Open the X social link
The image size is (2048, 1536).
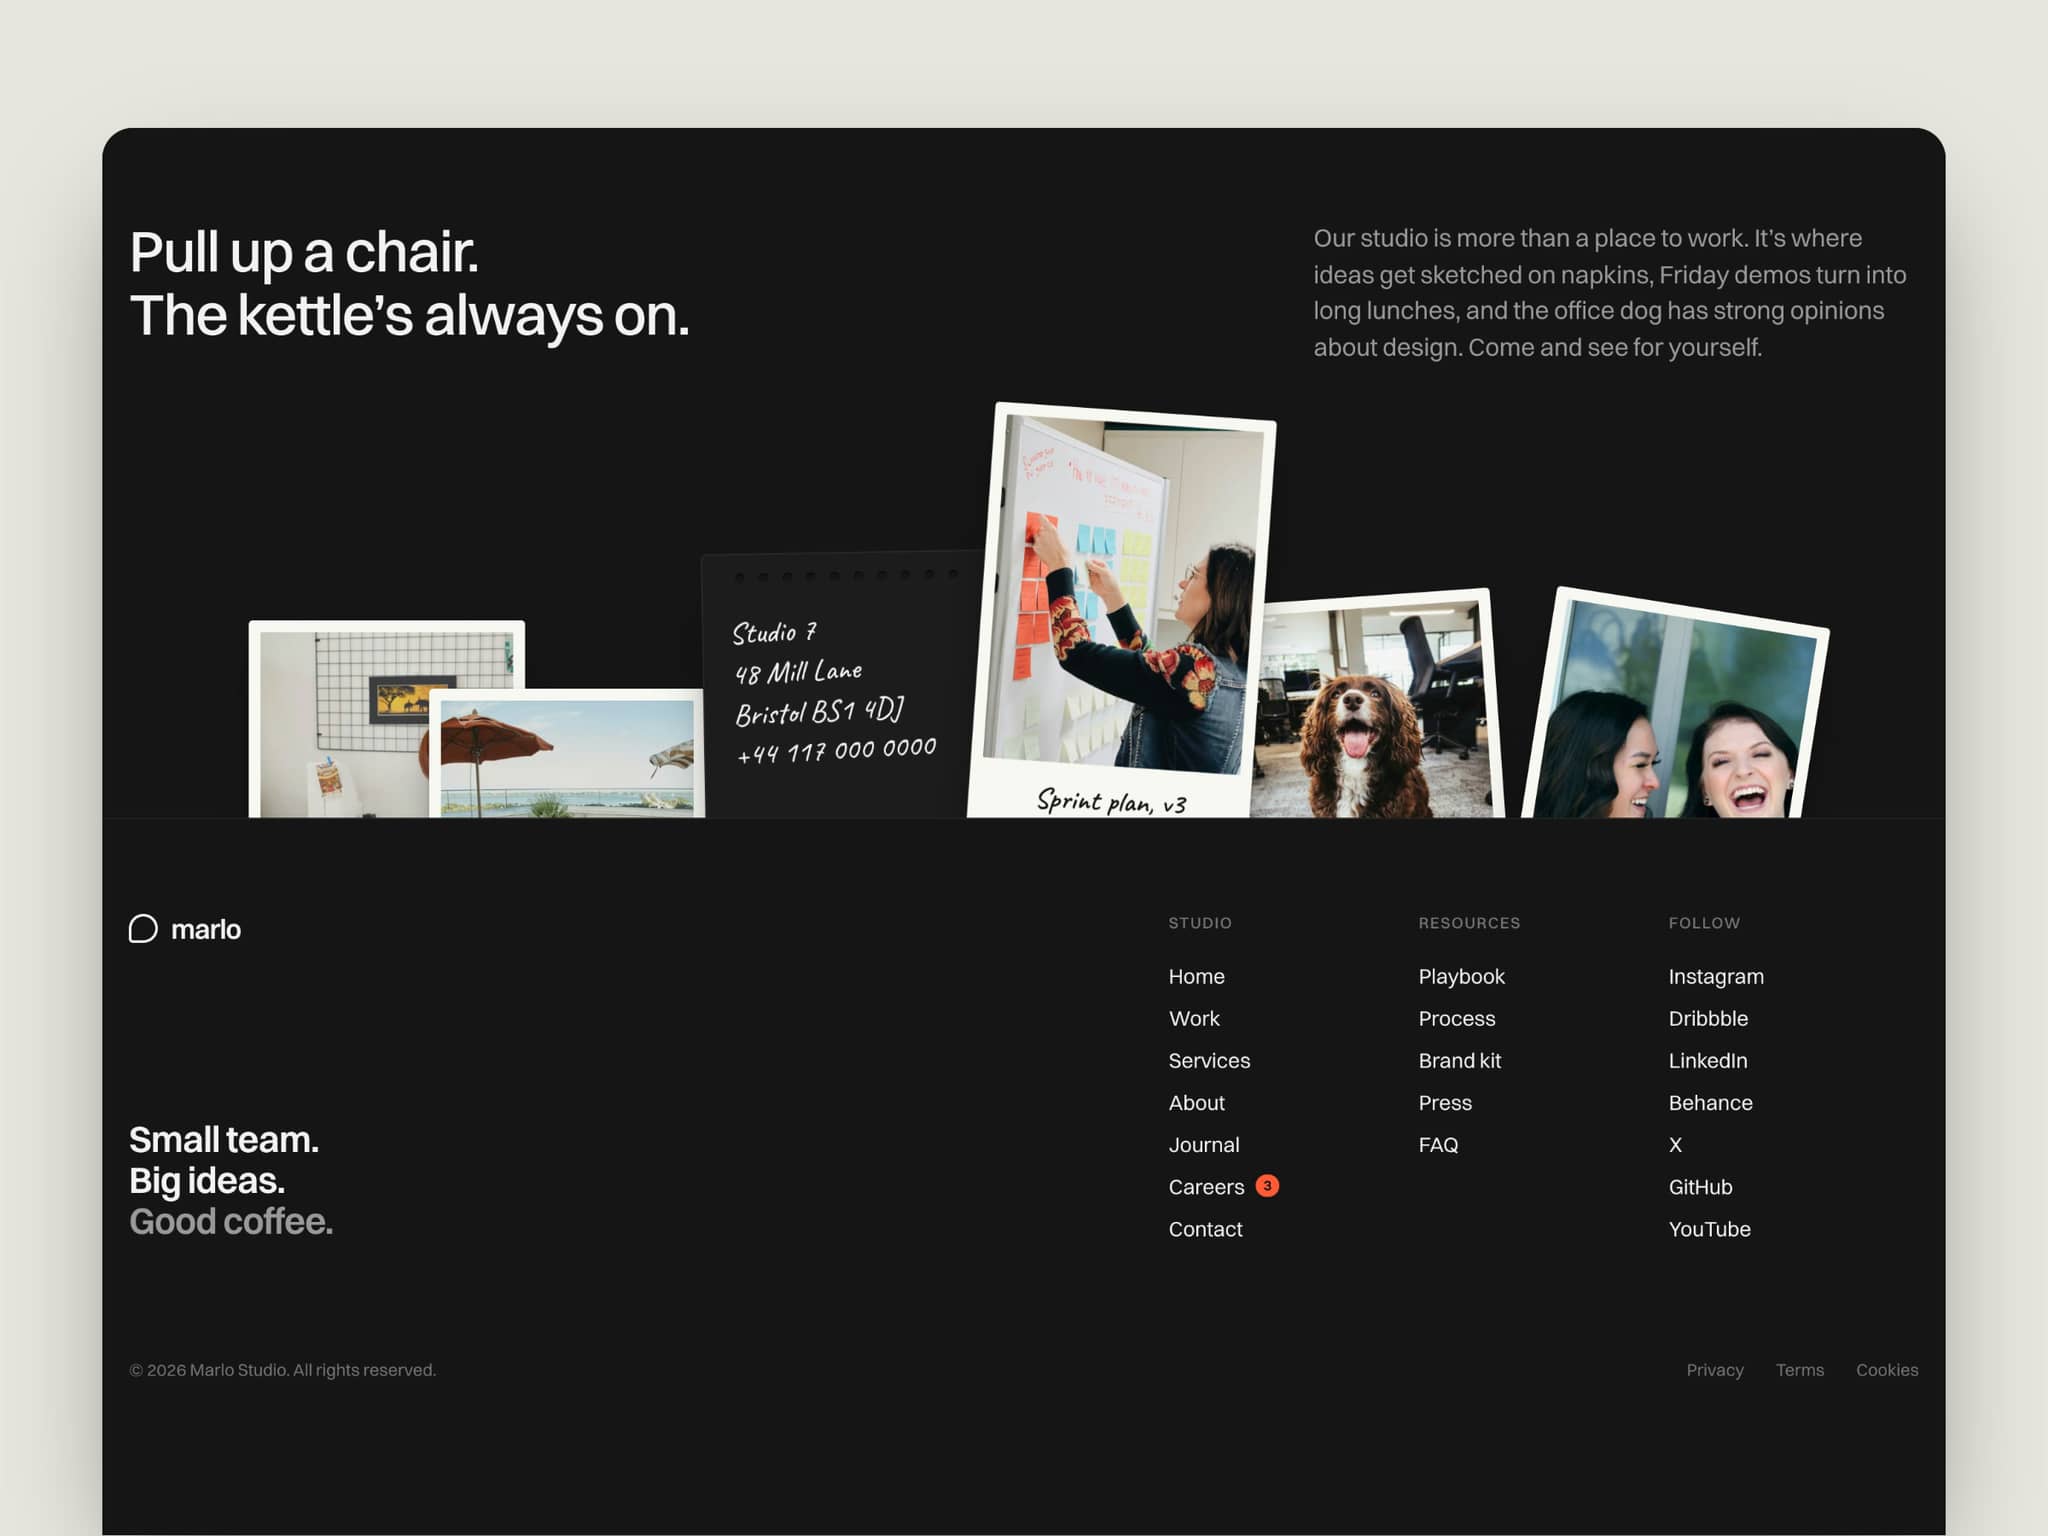click(x=1675, y=1144)
